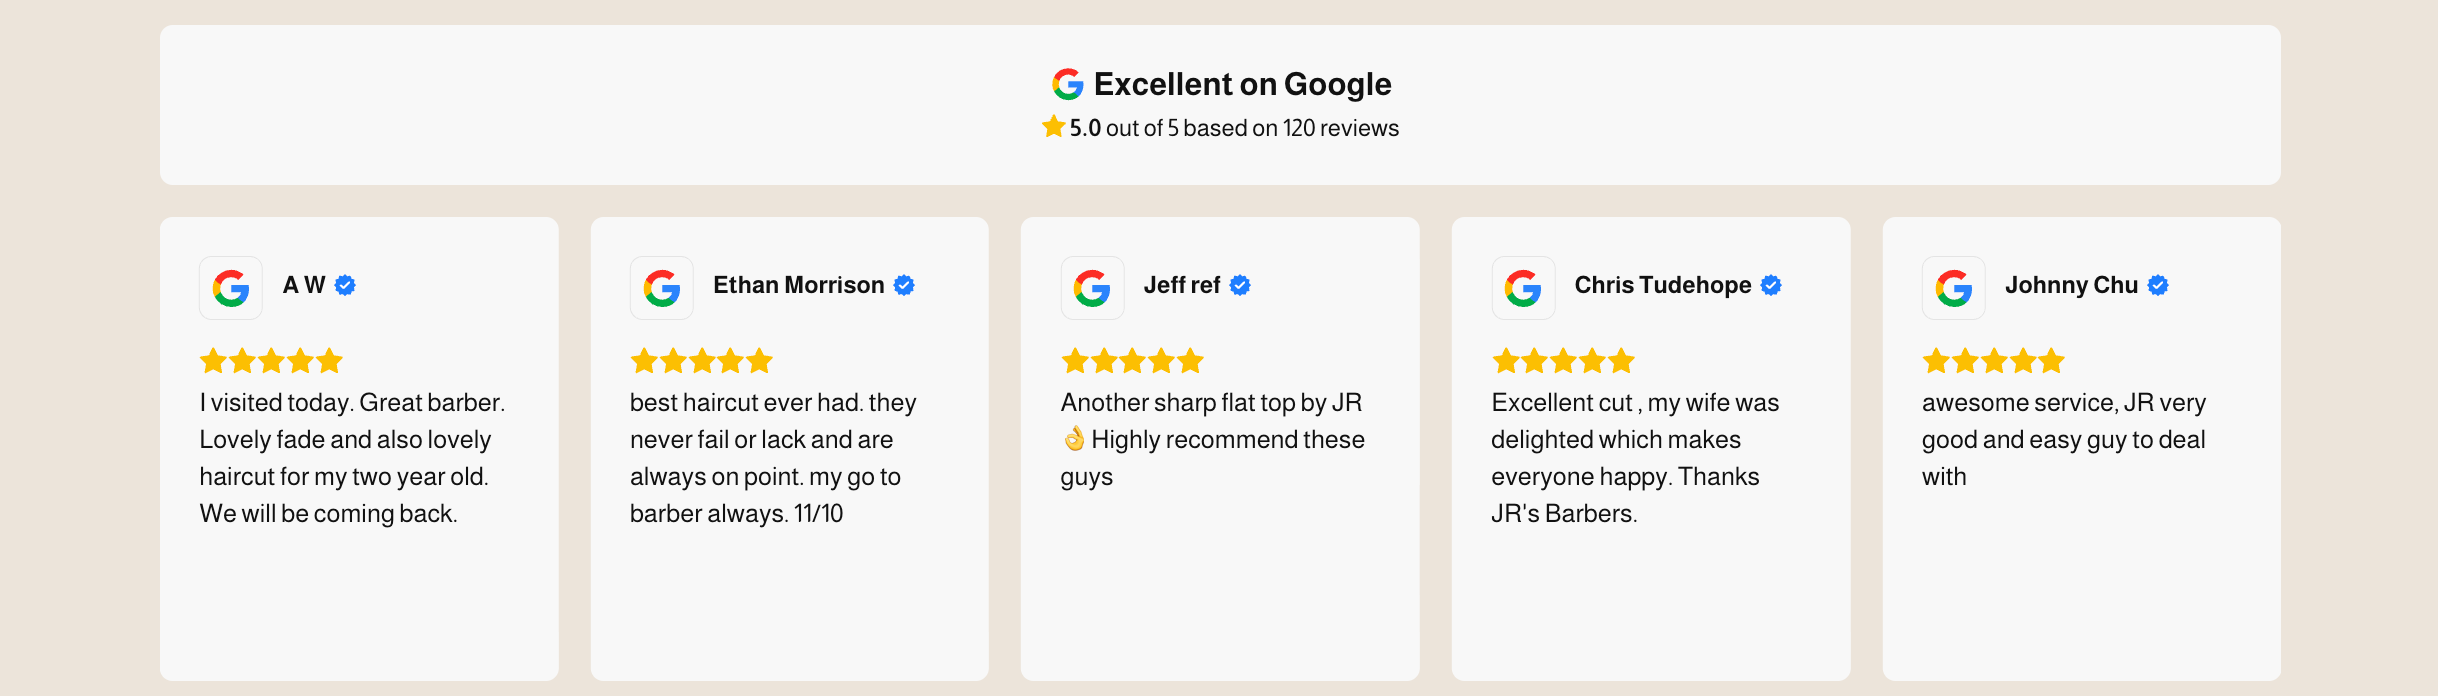
Task: Expand Johnny Chu's review text
Action: click(x=2063, y=440)
